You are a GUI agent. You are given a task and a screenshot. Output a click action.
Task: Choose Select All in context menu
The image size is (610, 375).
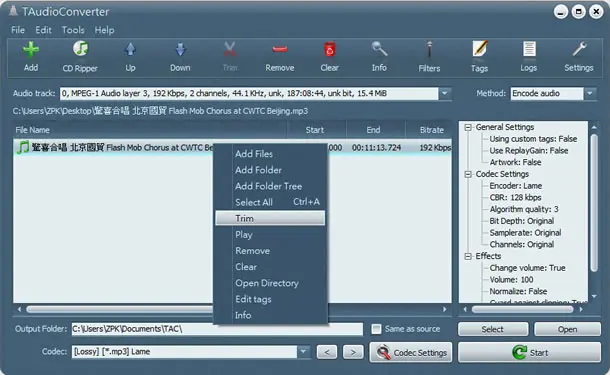click(270, 202)
